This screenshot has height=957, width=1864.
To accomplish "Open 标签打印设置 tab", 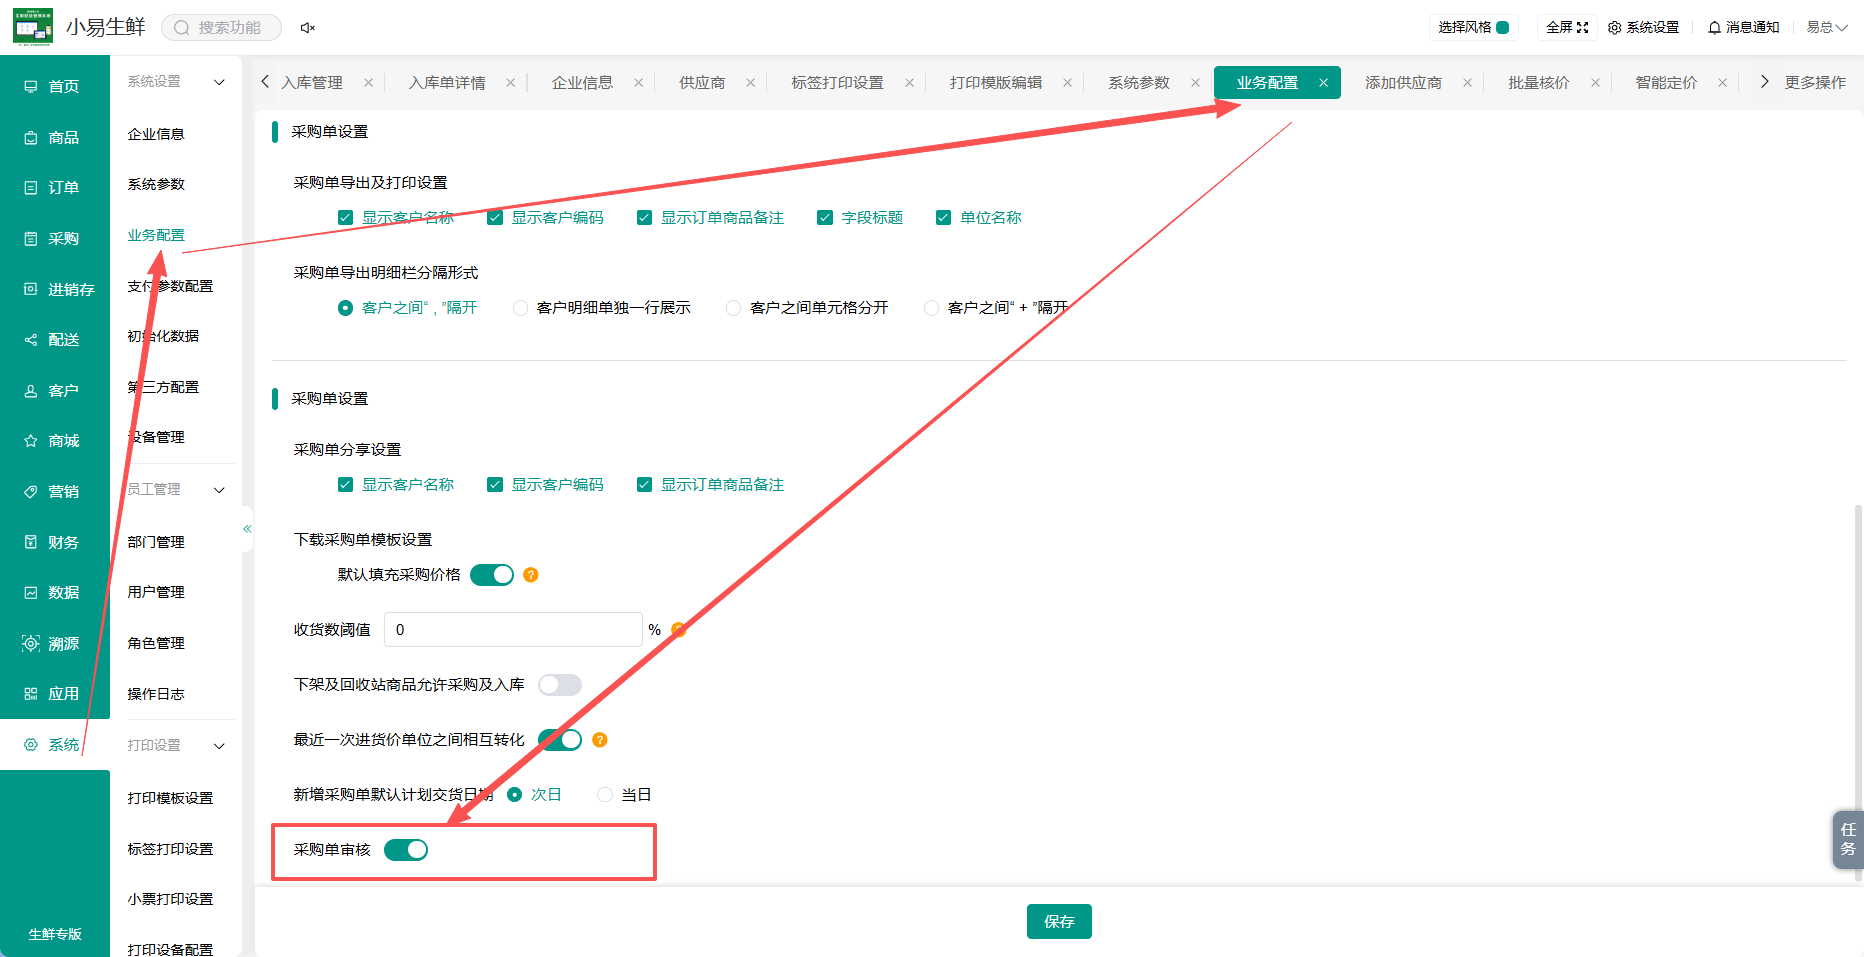I will (837, 83).
